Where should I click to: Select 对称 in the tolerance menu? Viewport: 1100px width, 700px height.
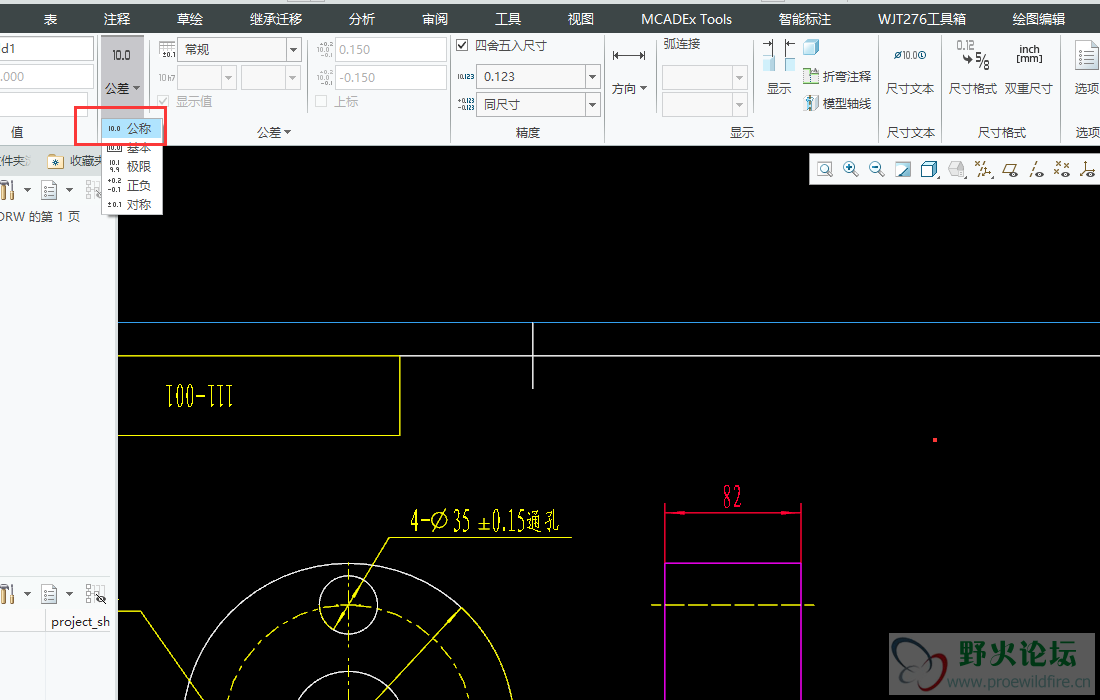[132, 204]
